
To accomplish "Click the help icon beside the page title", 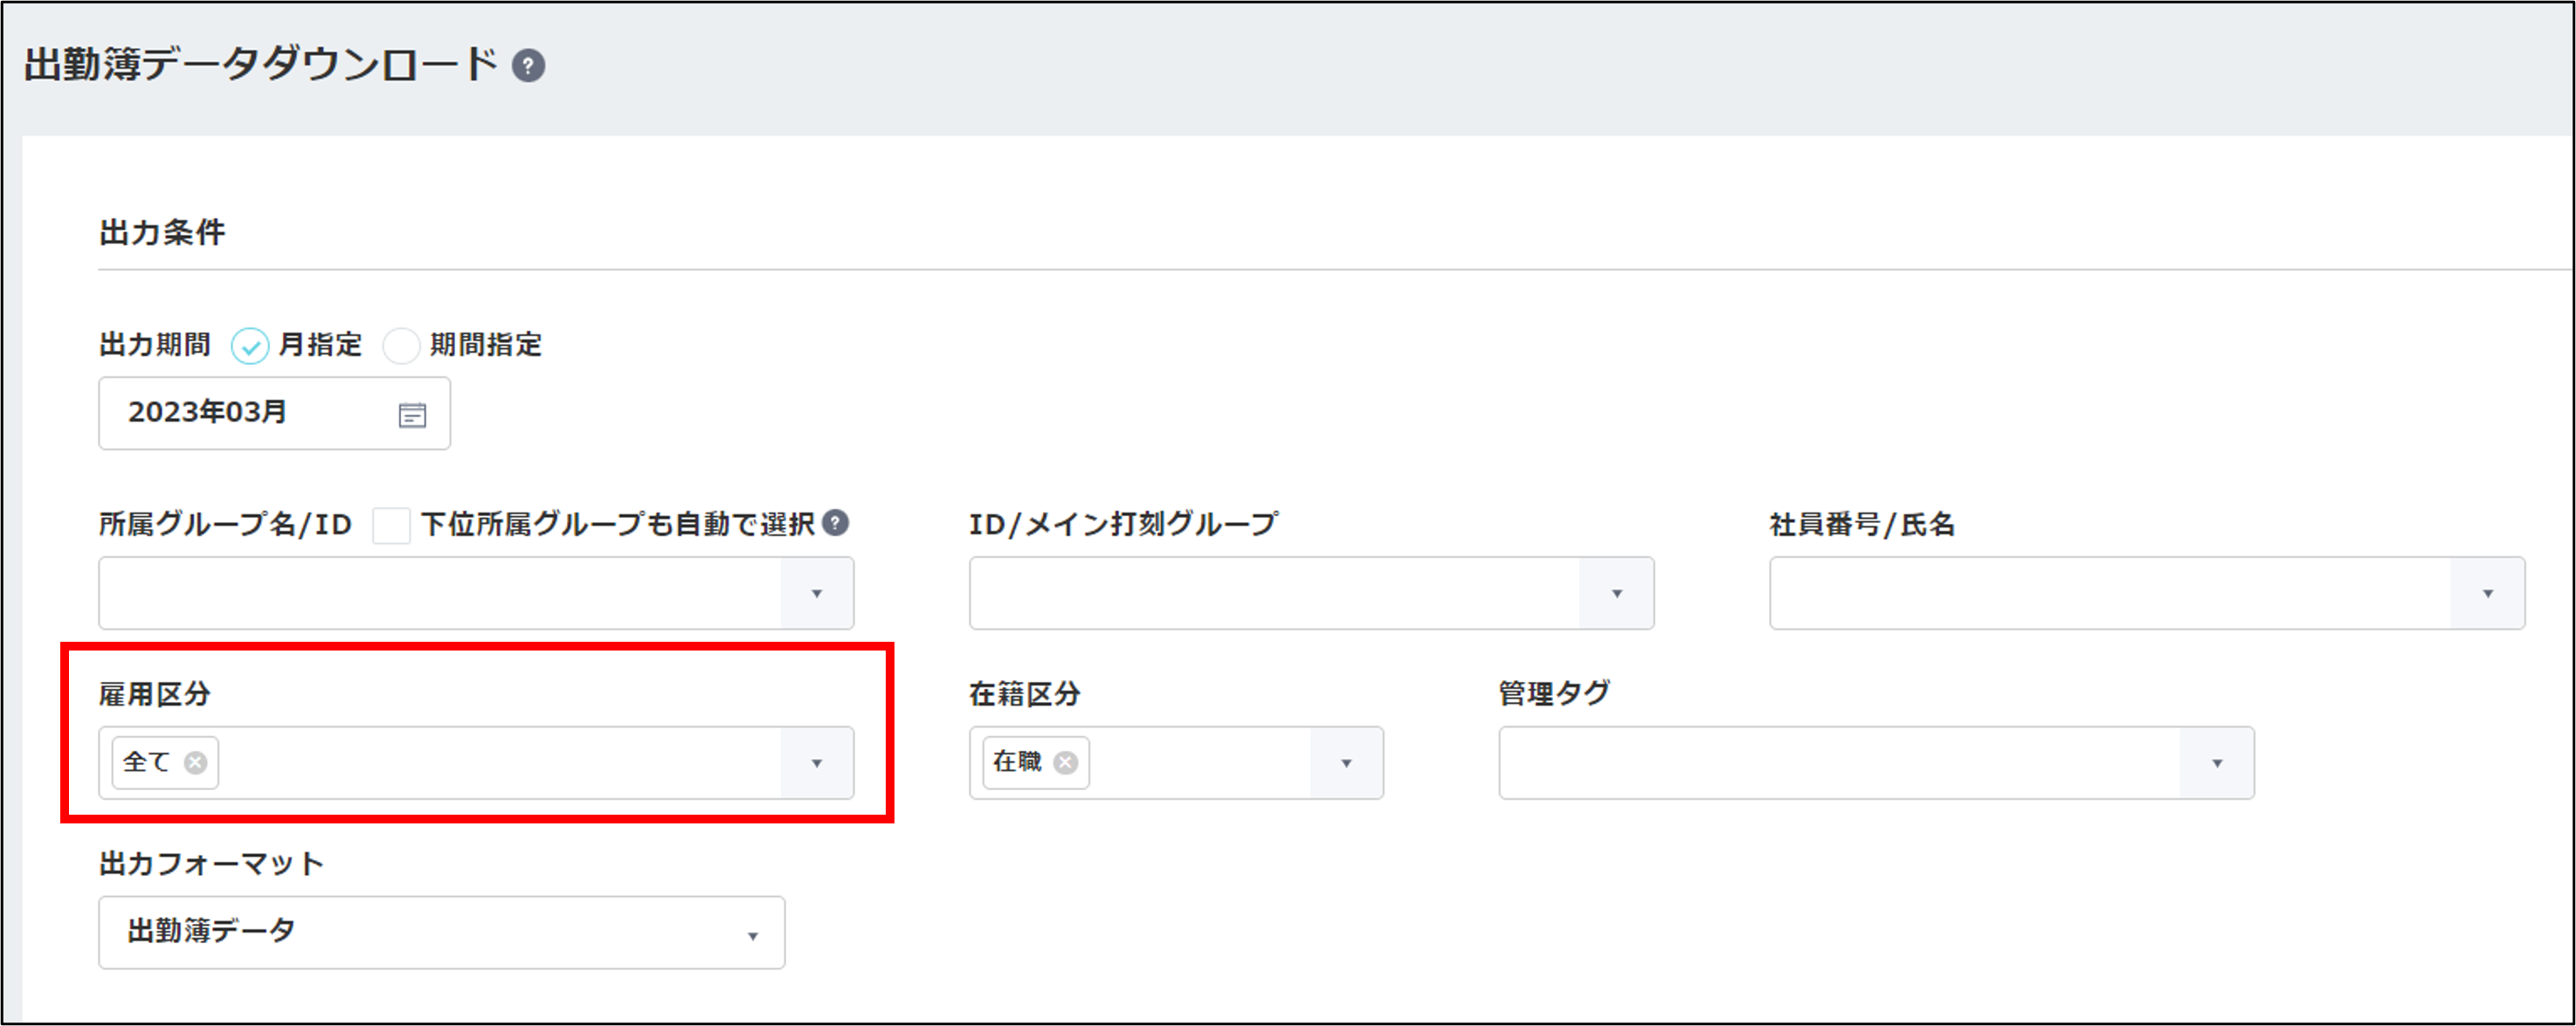I will coord(528,66).
